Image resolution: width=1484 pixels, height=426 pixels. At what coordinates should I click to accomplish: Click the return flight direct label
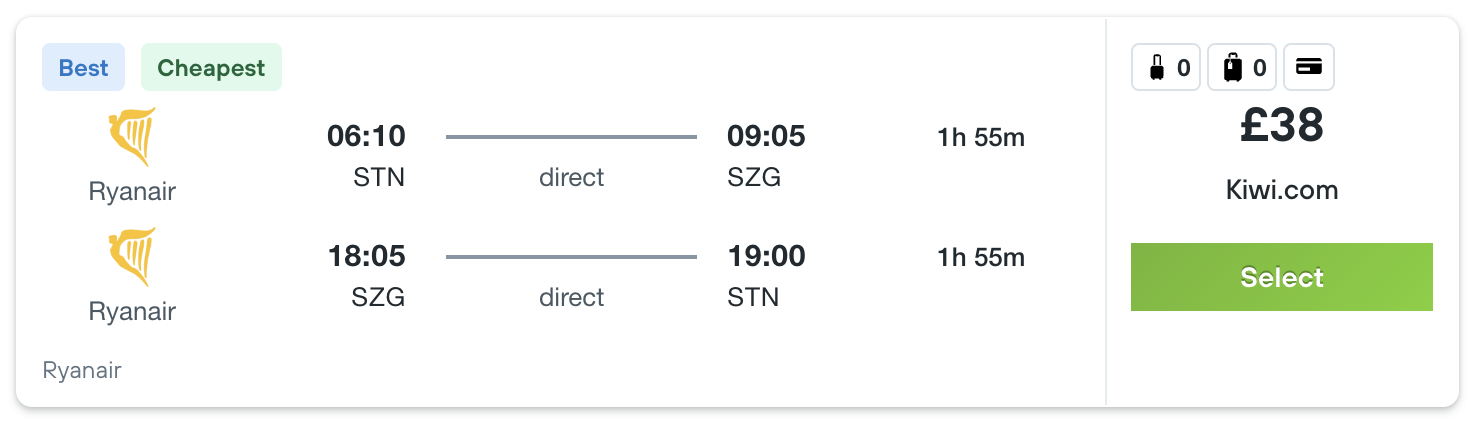[571, 297]
